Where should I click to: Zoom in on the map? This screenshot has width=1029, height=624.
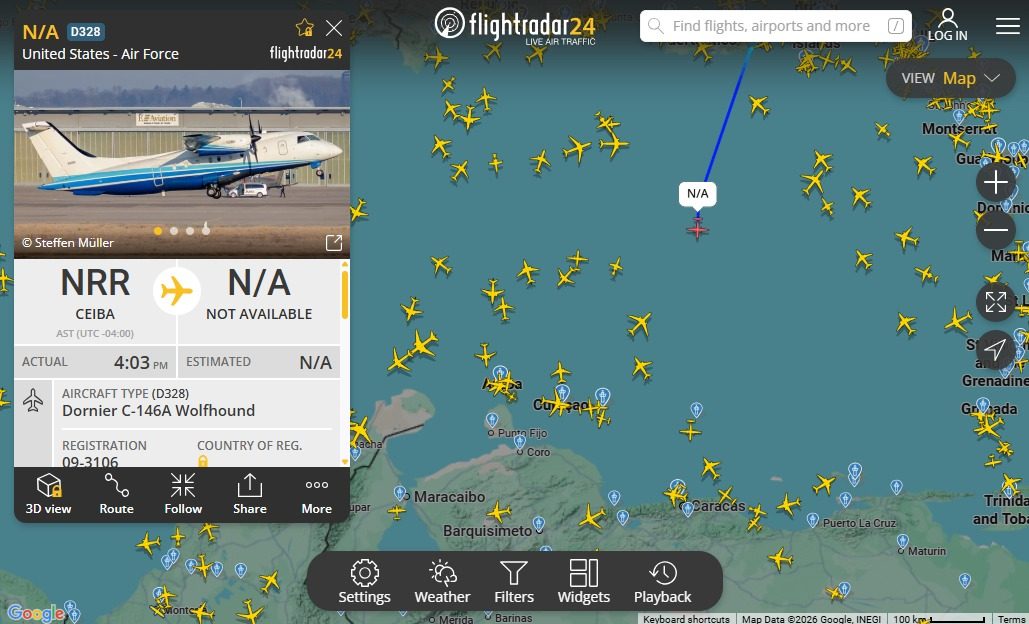(996, 182)
